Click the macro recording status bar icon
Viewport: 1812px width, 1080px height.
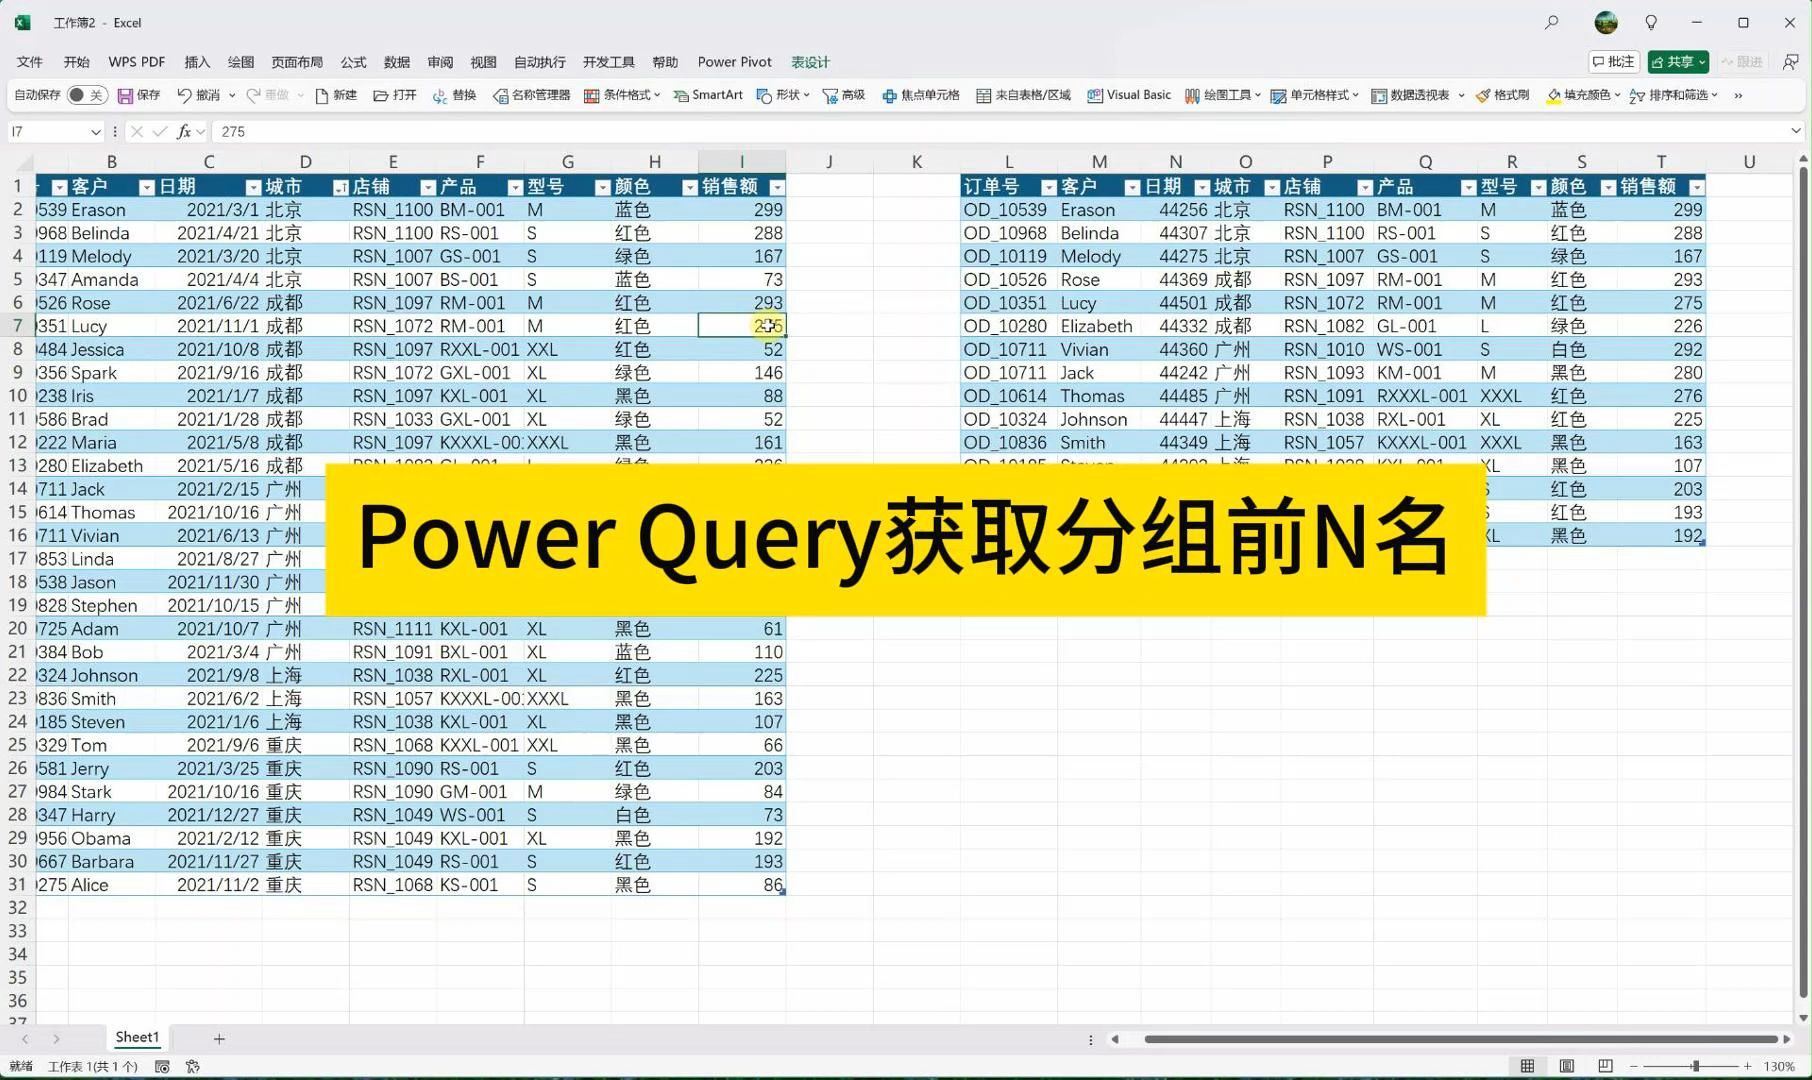(x=162, y=1067)
